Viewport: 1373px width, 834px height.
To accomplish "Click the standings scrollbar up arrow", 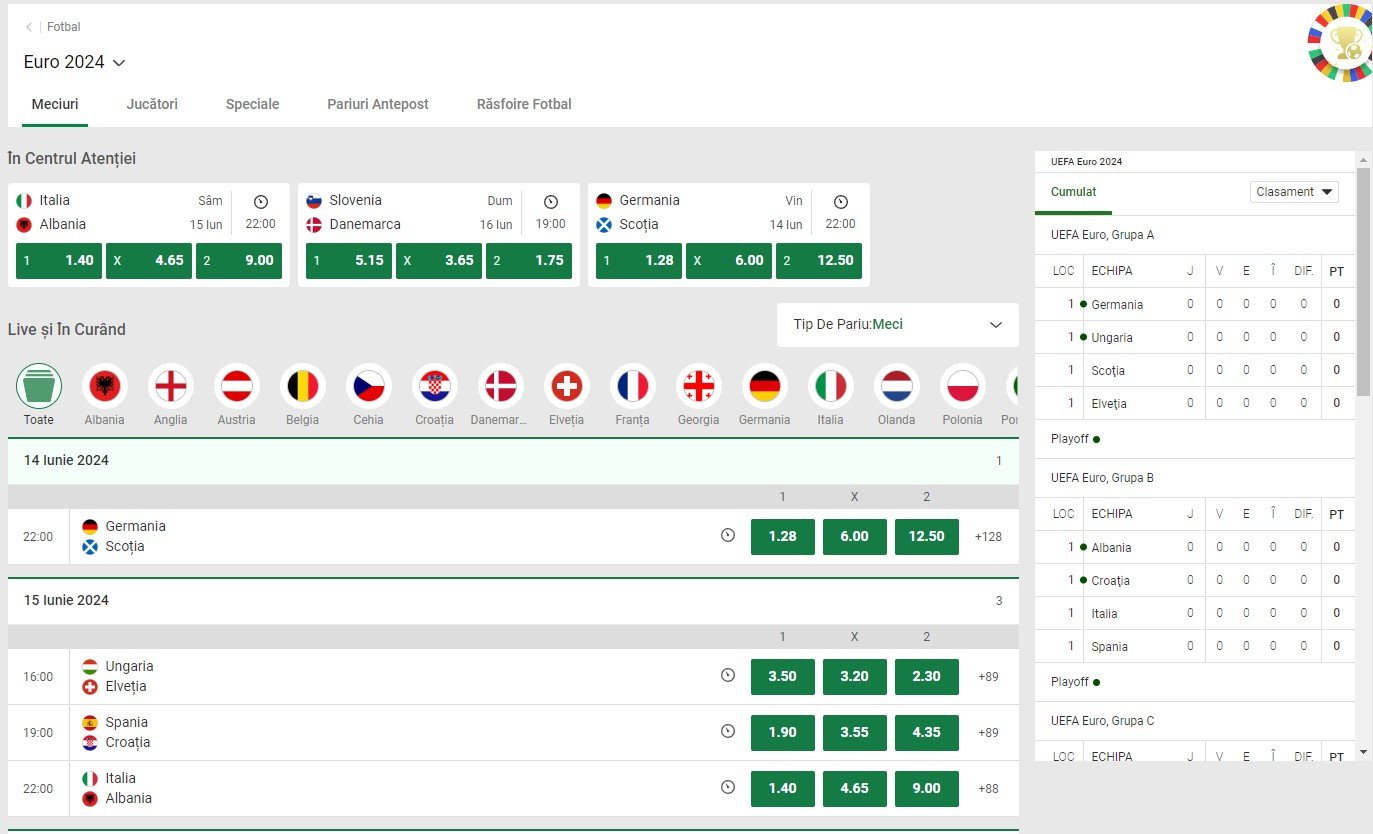I will click(1363, 158).
